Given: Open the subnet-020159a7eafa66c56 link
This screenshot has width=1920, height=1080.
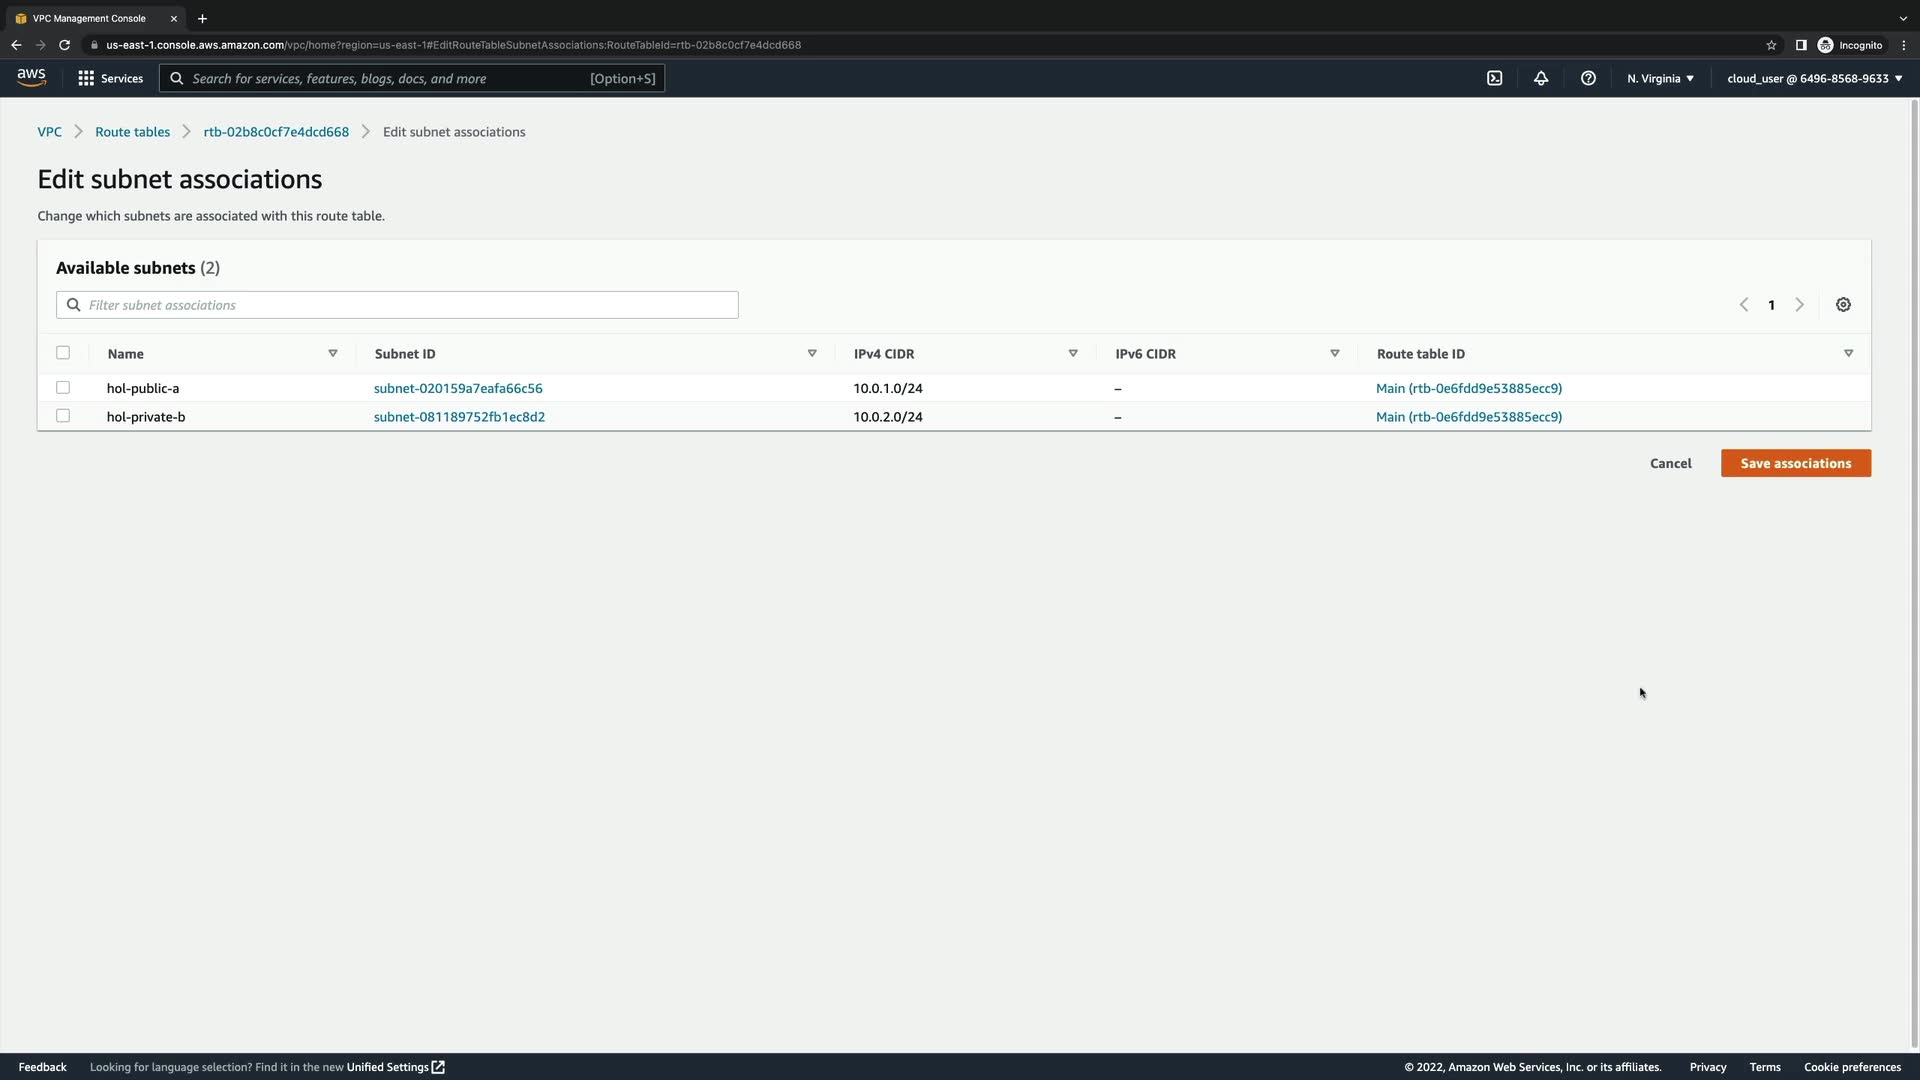Looking at the screenshot, I should point(458,388).
